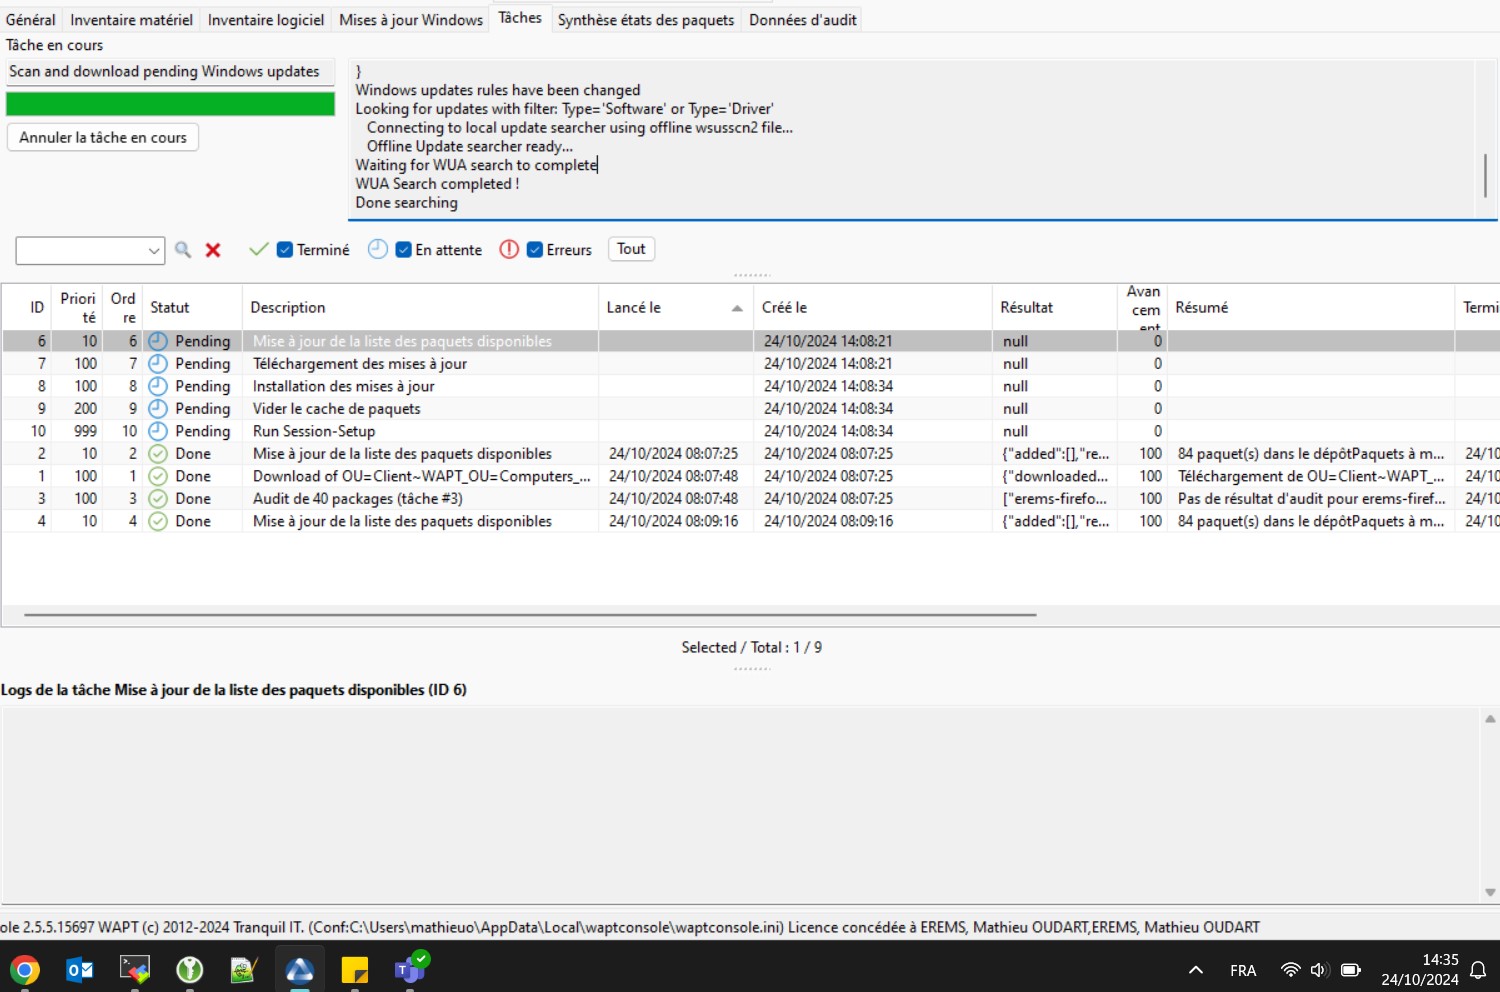Switch to the Inventaire matériel tab

point(131,20)
